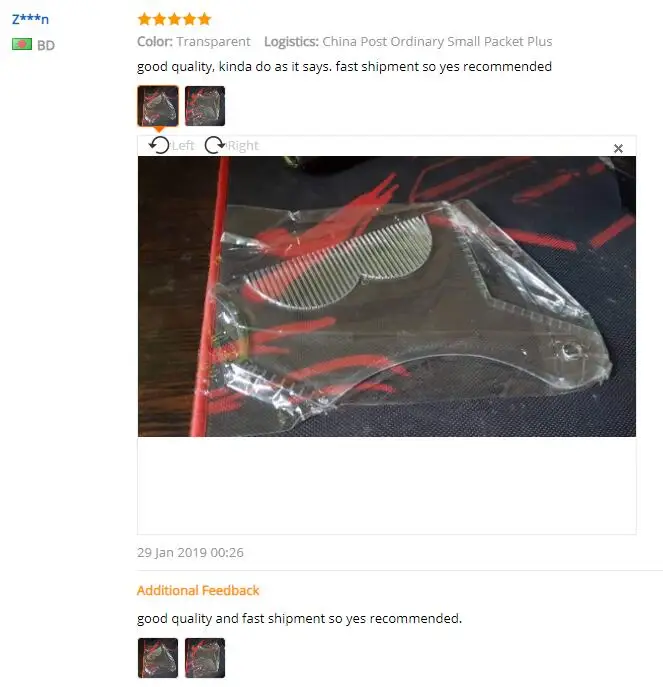Click the Additional Feedback heading
Image resolution: width=663 pixels, height=687 pixels.
pyautogui.click(x=198, y=590)
